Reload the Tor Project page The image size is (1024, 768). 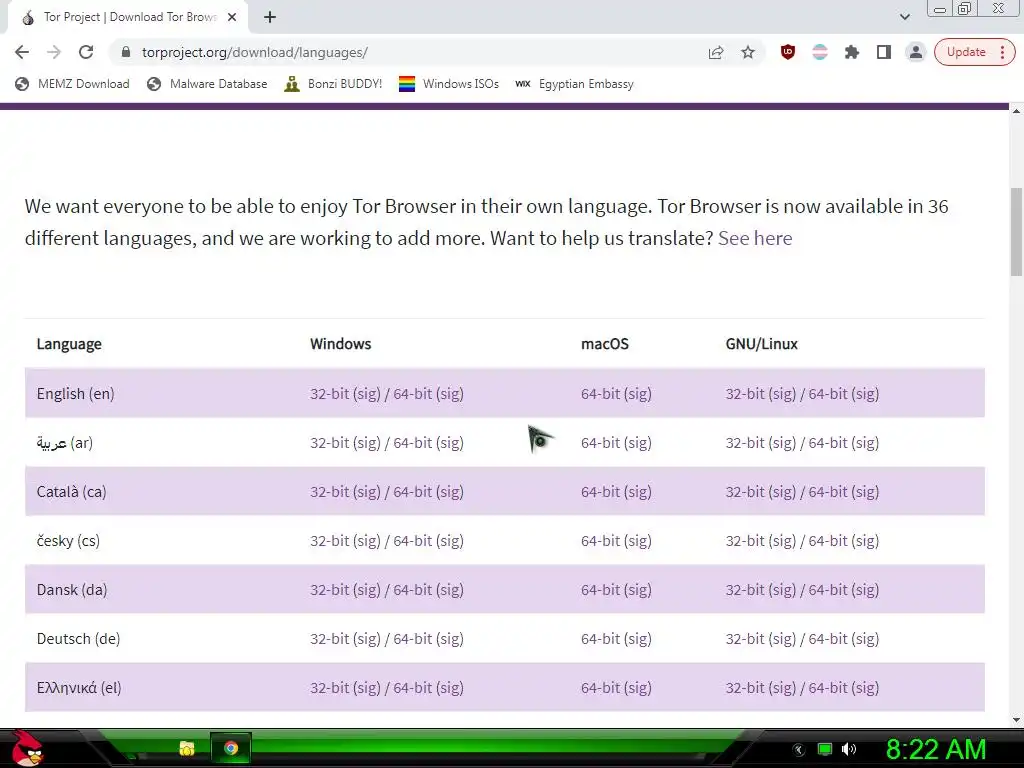pyautogui.click(x=86, y=52)
